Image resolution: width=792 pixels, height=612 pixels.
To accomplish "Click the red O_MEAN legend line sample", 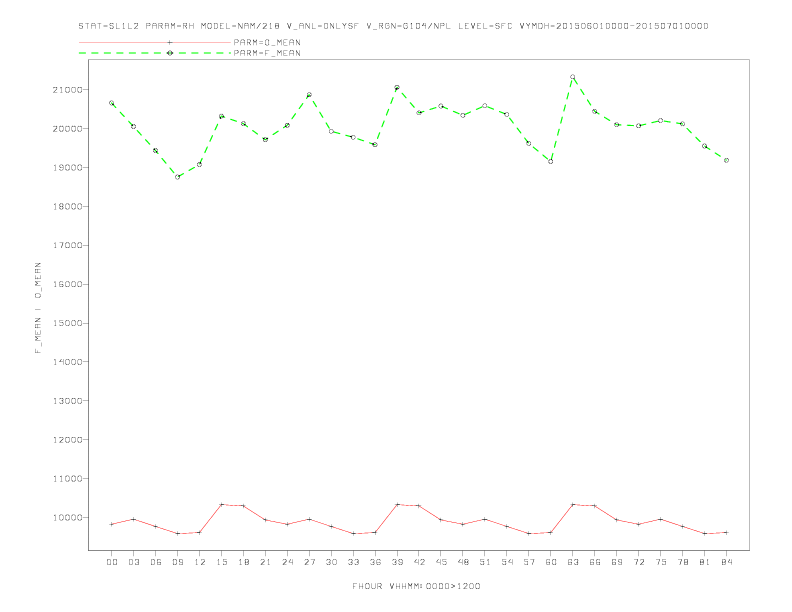I will pos(155,42).
